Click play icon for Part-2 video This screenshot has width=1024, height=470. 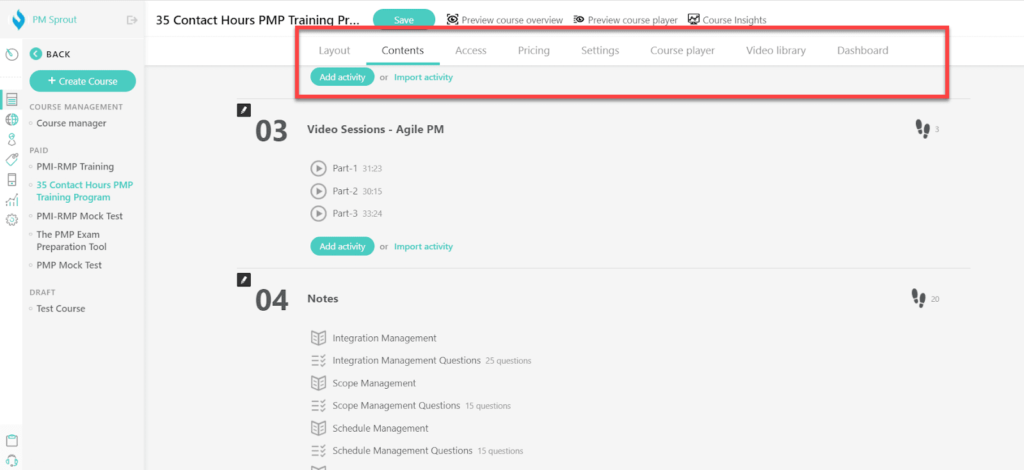click(x=318, y=191)
